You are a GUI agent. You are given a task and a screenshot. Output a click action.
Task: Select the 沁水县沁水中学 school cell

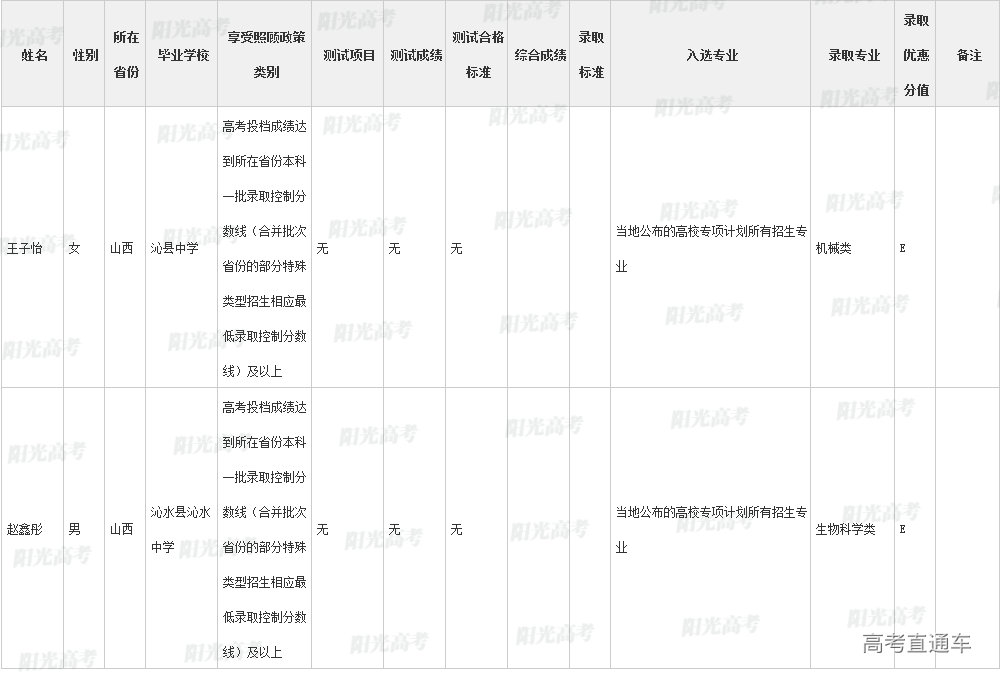click(180, 529)
